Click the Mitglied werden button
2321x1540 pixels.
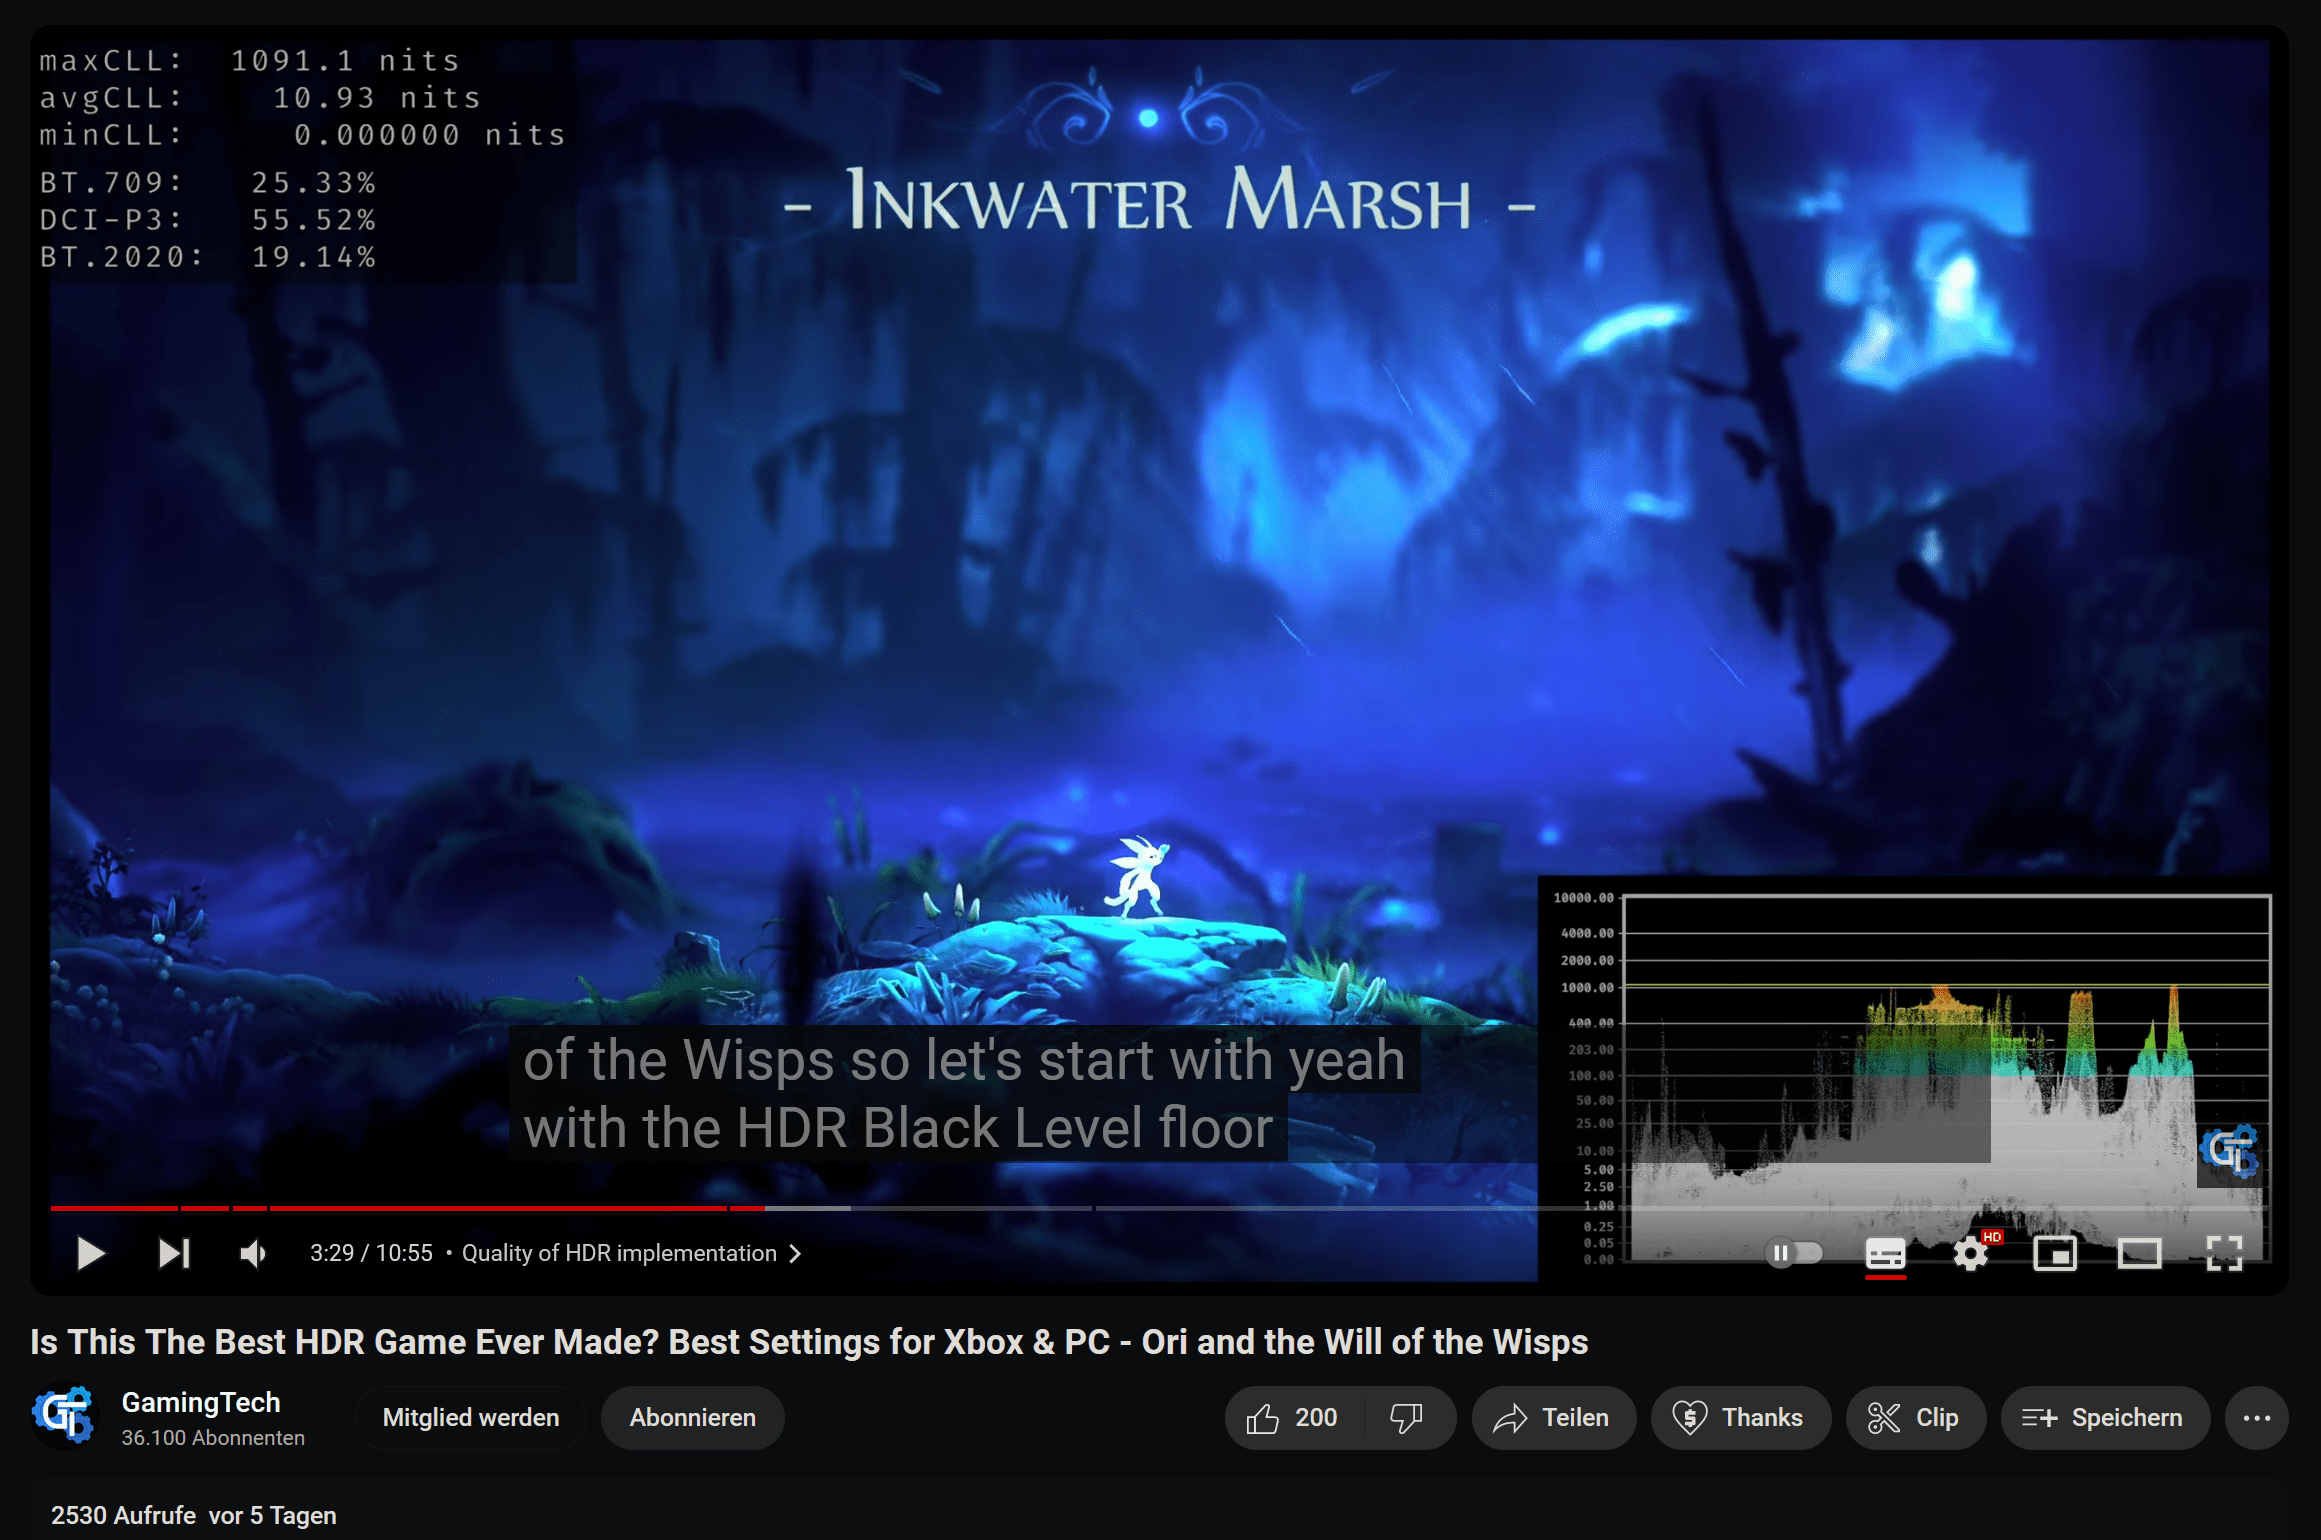[471, 1418]
